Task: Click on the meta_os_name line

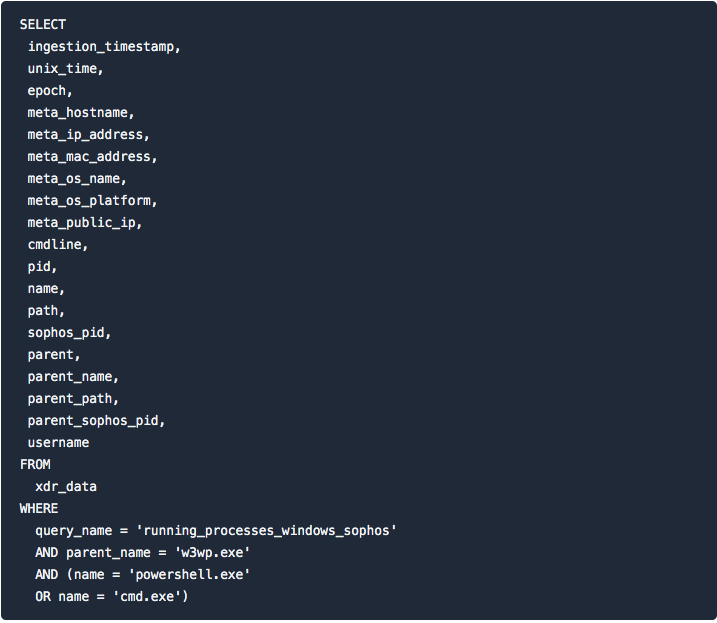Action: [x=77, y=179]
